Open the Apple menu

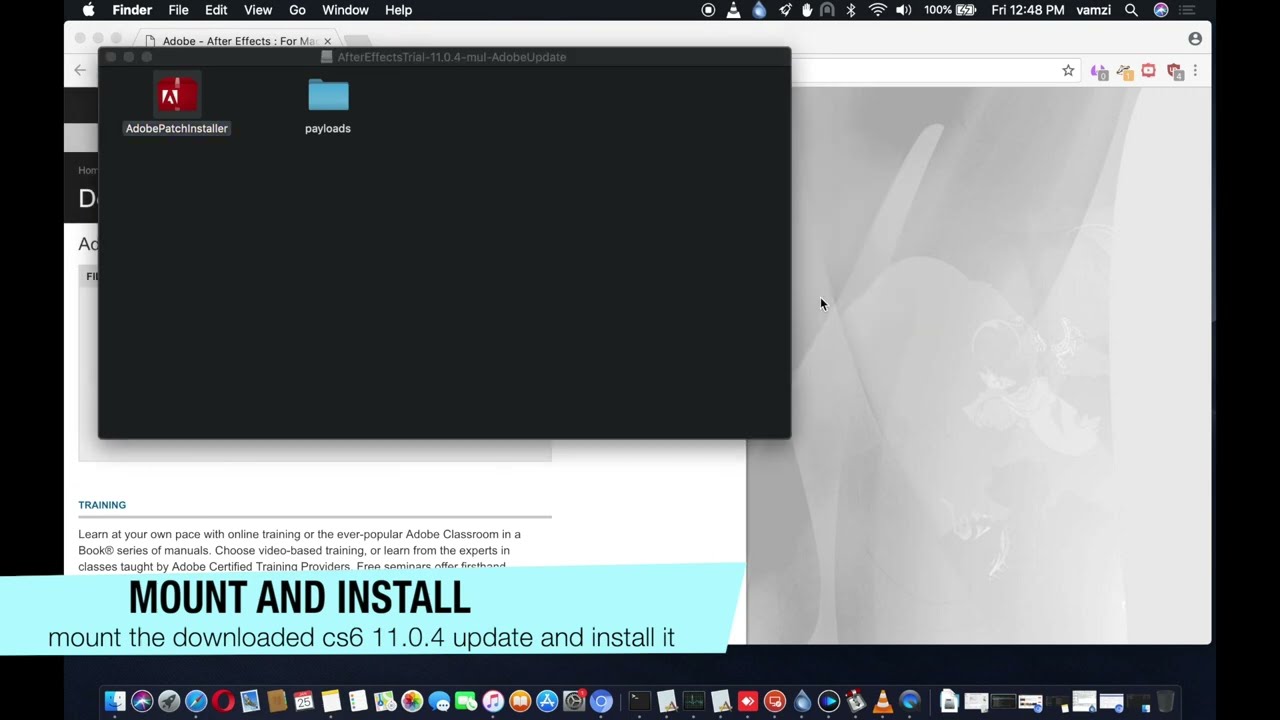pyautogui.click(x=89, y=10)
